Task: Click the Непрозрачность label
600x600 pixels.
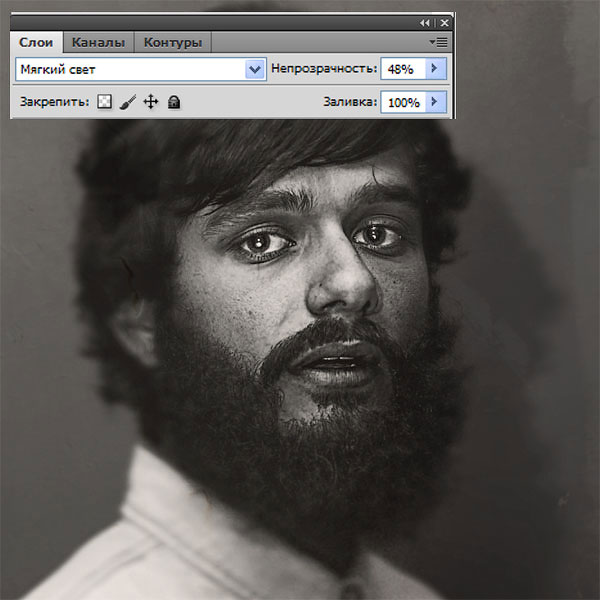Action: tap(324, 68)
